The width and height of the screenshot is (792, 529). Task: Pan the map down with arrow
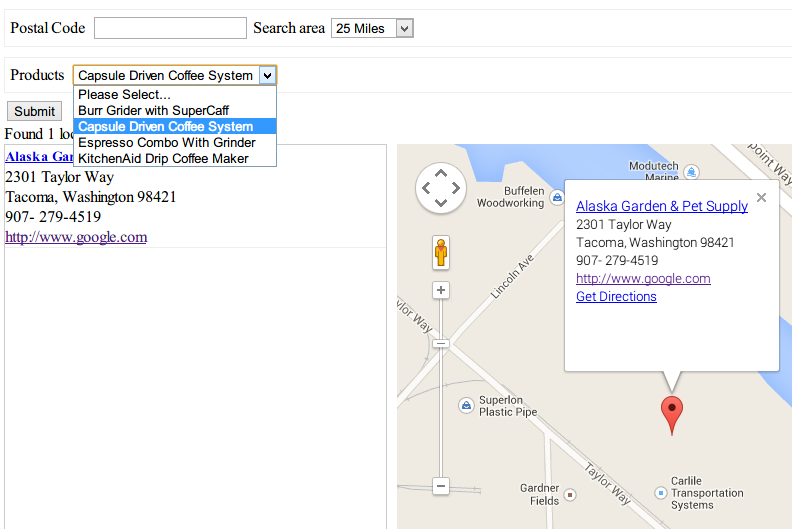441,203
